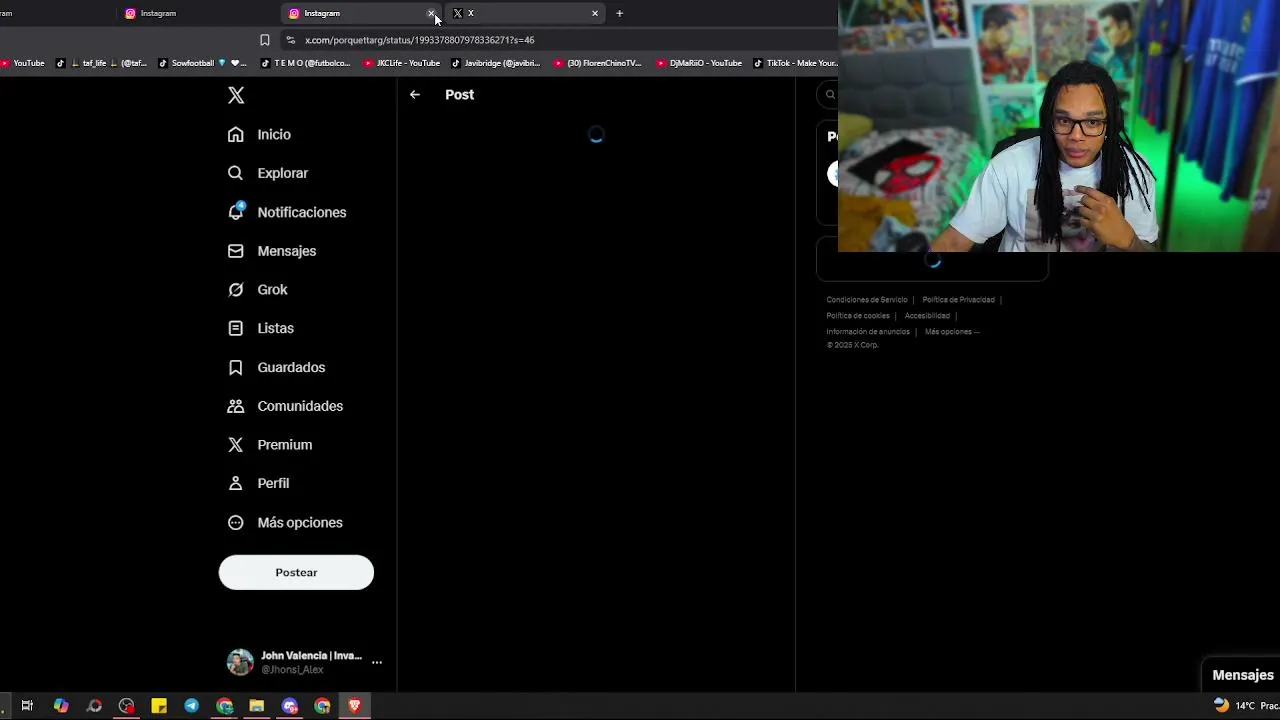The width and height of the screenshot is (1280, 720).
Task: Open T E M O bookmark
Action: point(305,63)
